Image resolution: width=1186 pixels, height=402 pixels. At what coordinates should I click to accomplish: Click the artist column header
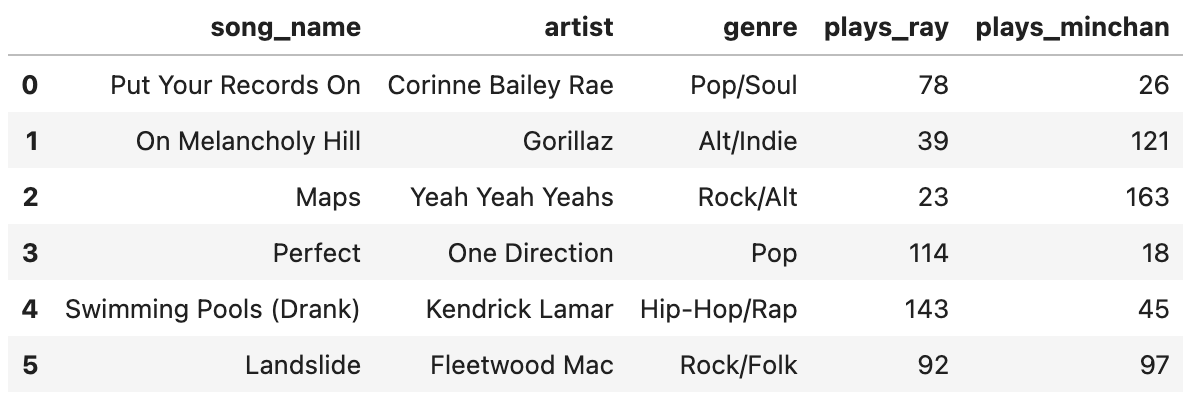[x=580, y=28]
